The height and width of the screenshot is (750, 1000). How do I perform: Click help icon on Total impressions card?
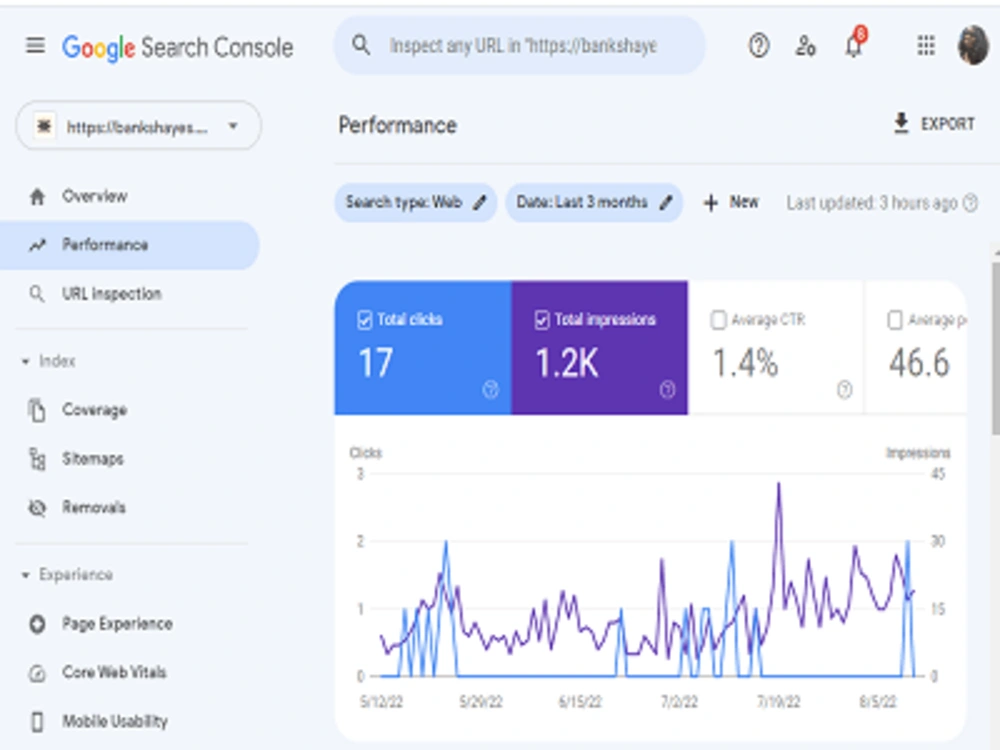(667, 389)
